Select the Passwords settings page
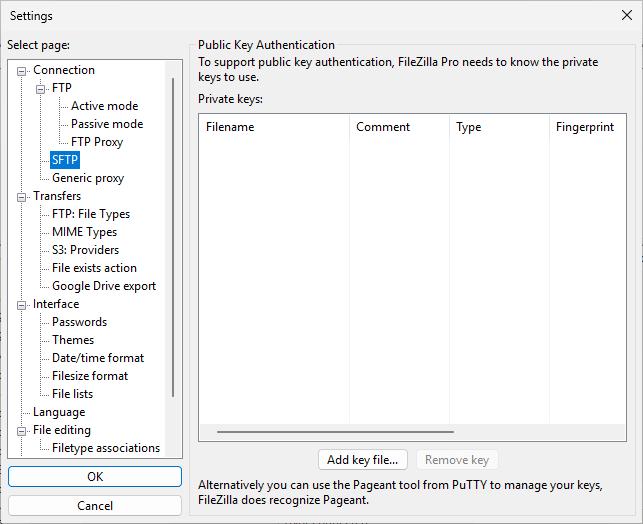Screen dimensions: 643x524 point(79,322)
